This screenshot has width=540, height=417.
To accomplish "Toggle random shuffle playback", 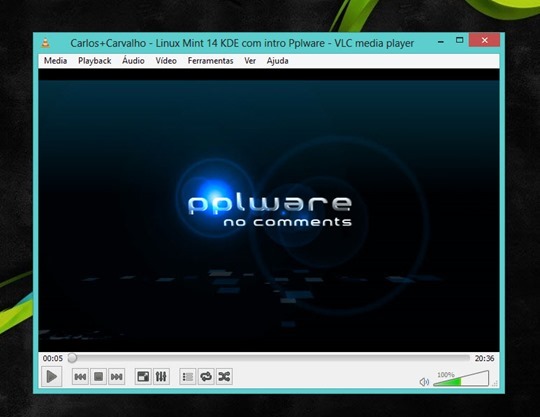I will [224, 377].
